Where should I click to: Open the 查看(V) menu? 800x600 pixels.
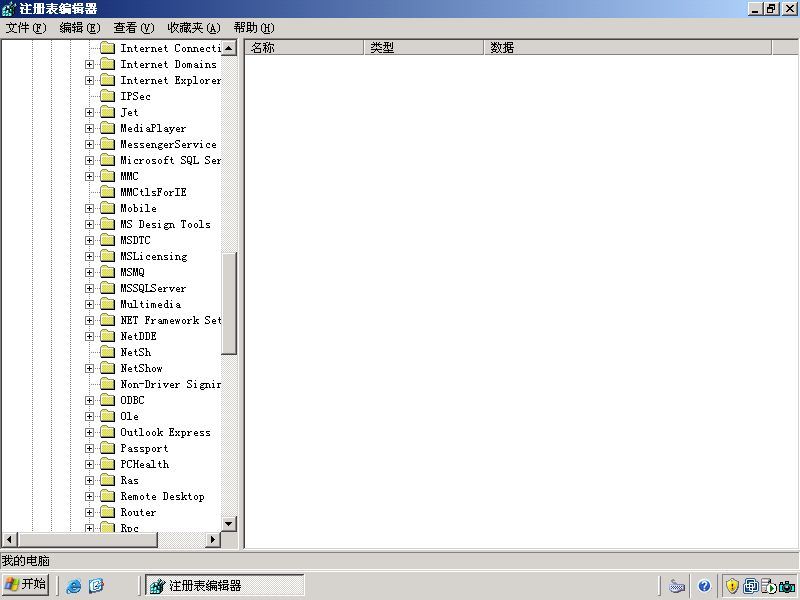pos(134,28)
